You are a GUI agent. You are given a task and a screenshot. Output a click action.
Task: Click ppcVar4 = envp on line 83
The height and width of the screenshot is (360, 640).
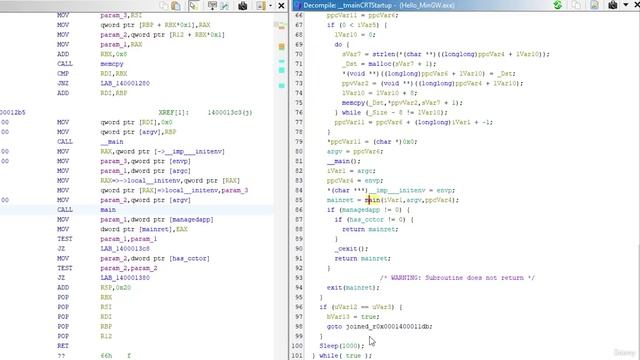click(355, 181)
